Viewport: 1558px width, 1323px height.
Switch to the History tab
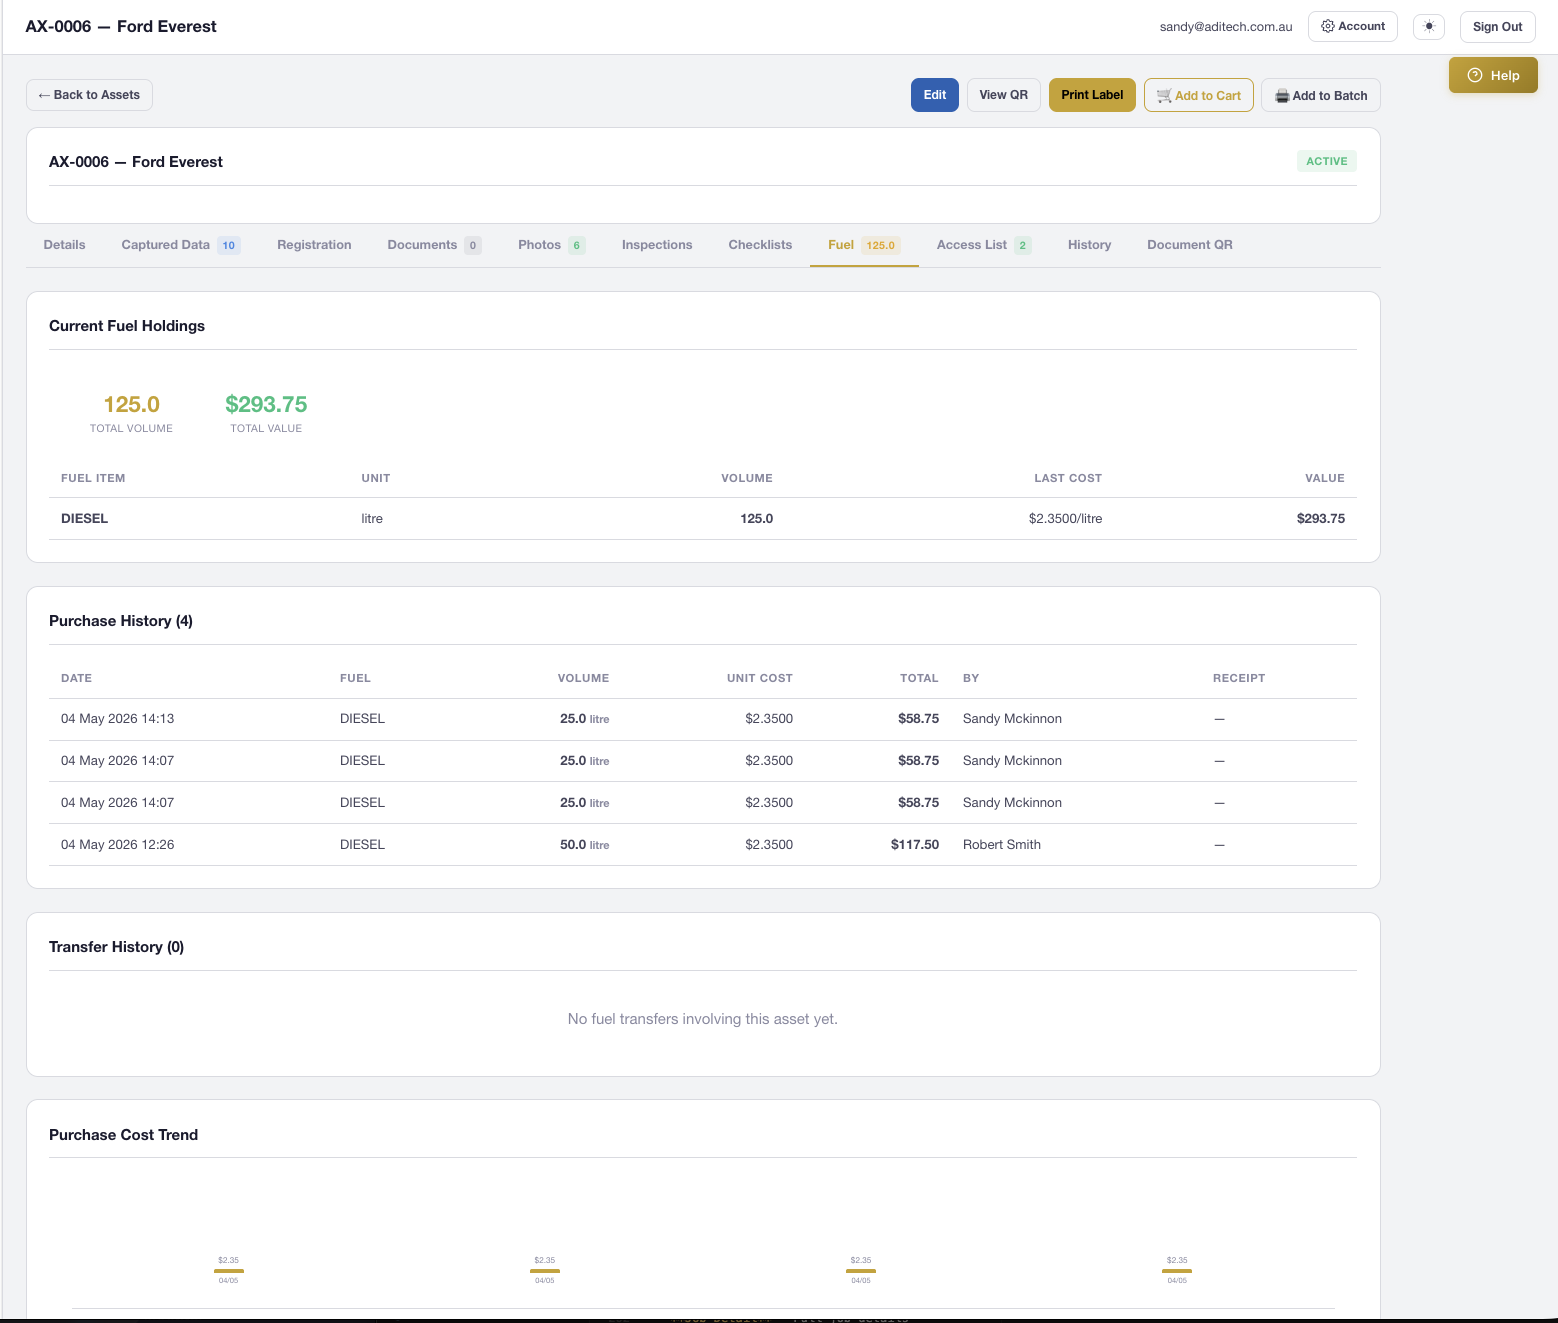coord(1089,245)
